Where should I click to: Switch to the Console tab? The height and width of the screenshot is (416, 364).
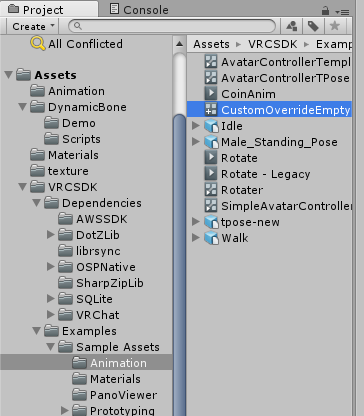(x=139, y=9)
